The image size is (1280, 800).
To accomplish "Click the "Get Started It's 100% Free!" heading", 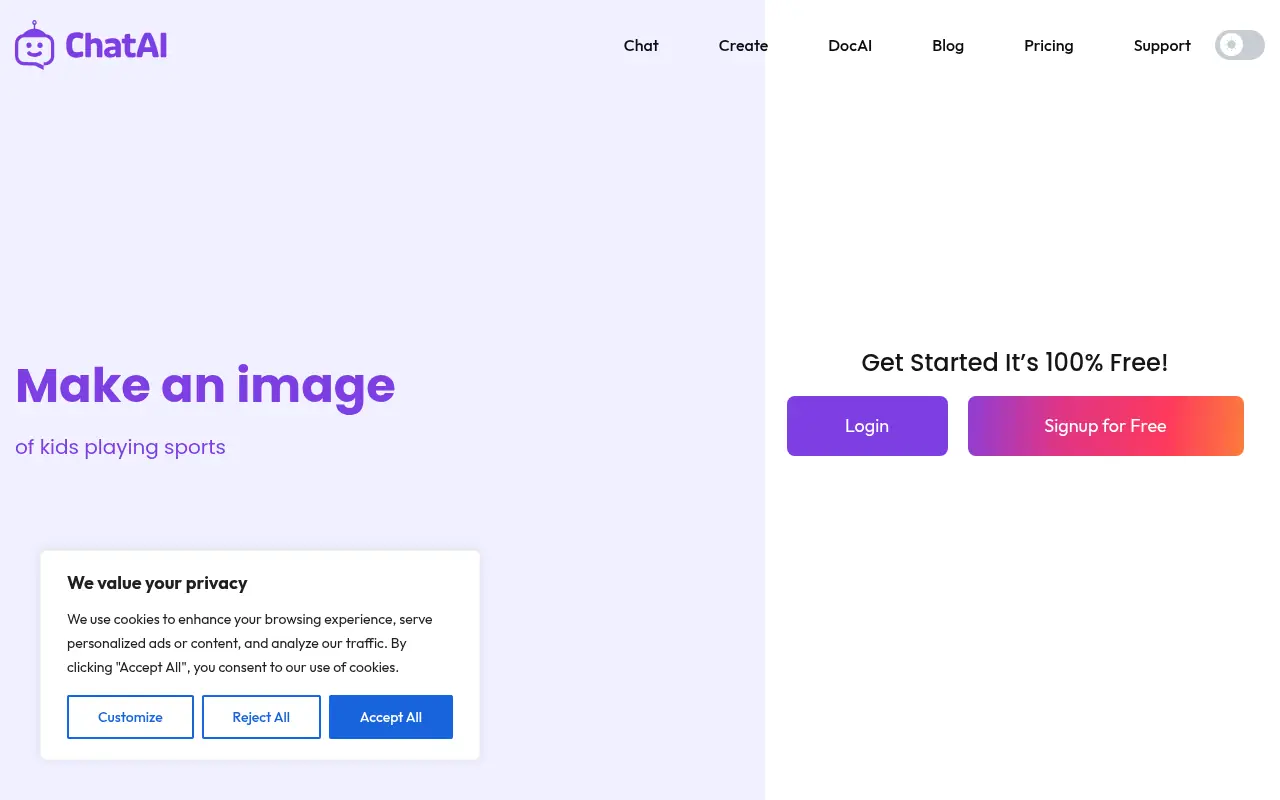I will (1014, 363).
